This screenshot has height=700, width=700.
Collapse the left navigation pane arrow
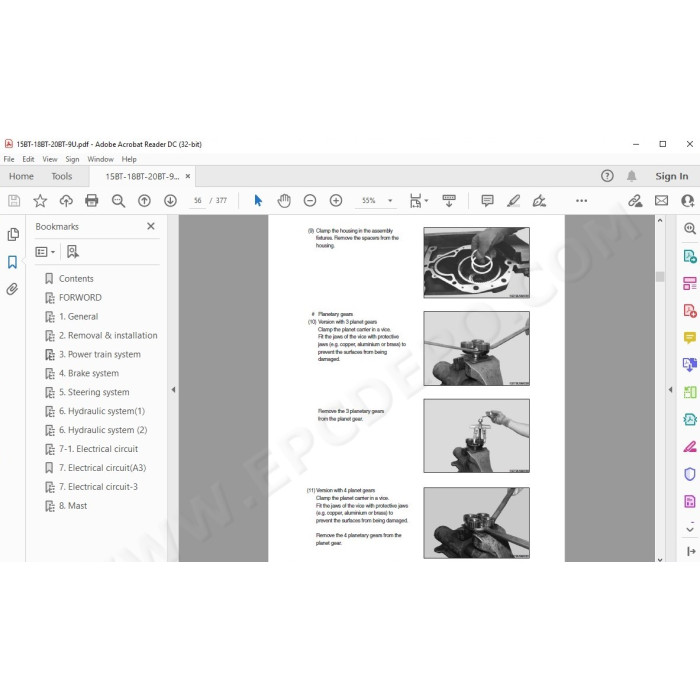[x=173, y=390]
